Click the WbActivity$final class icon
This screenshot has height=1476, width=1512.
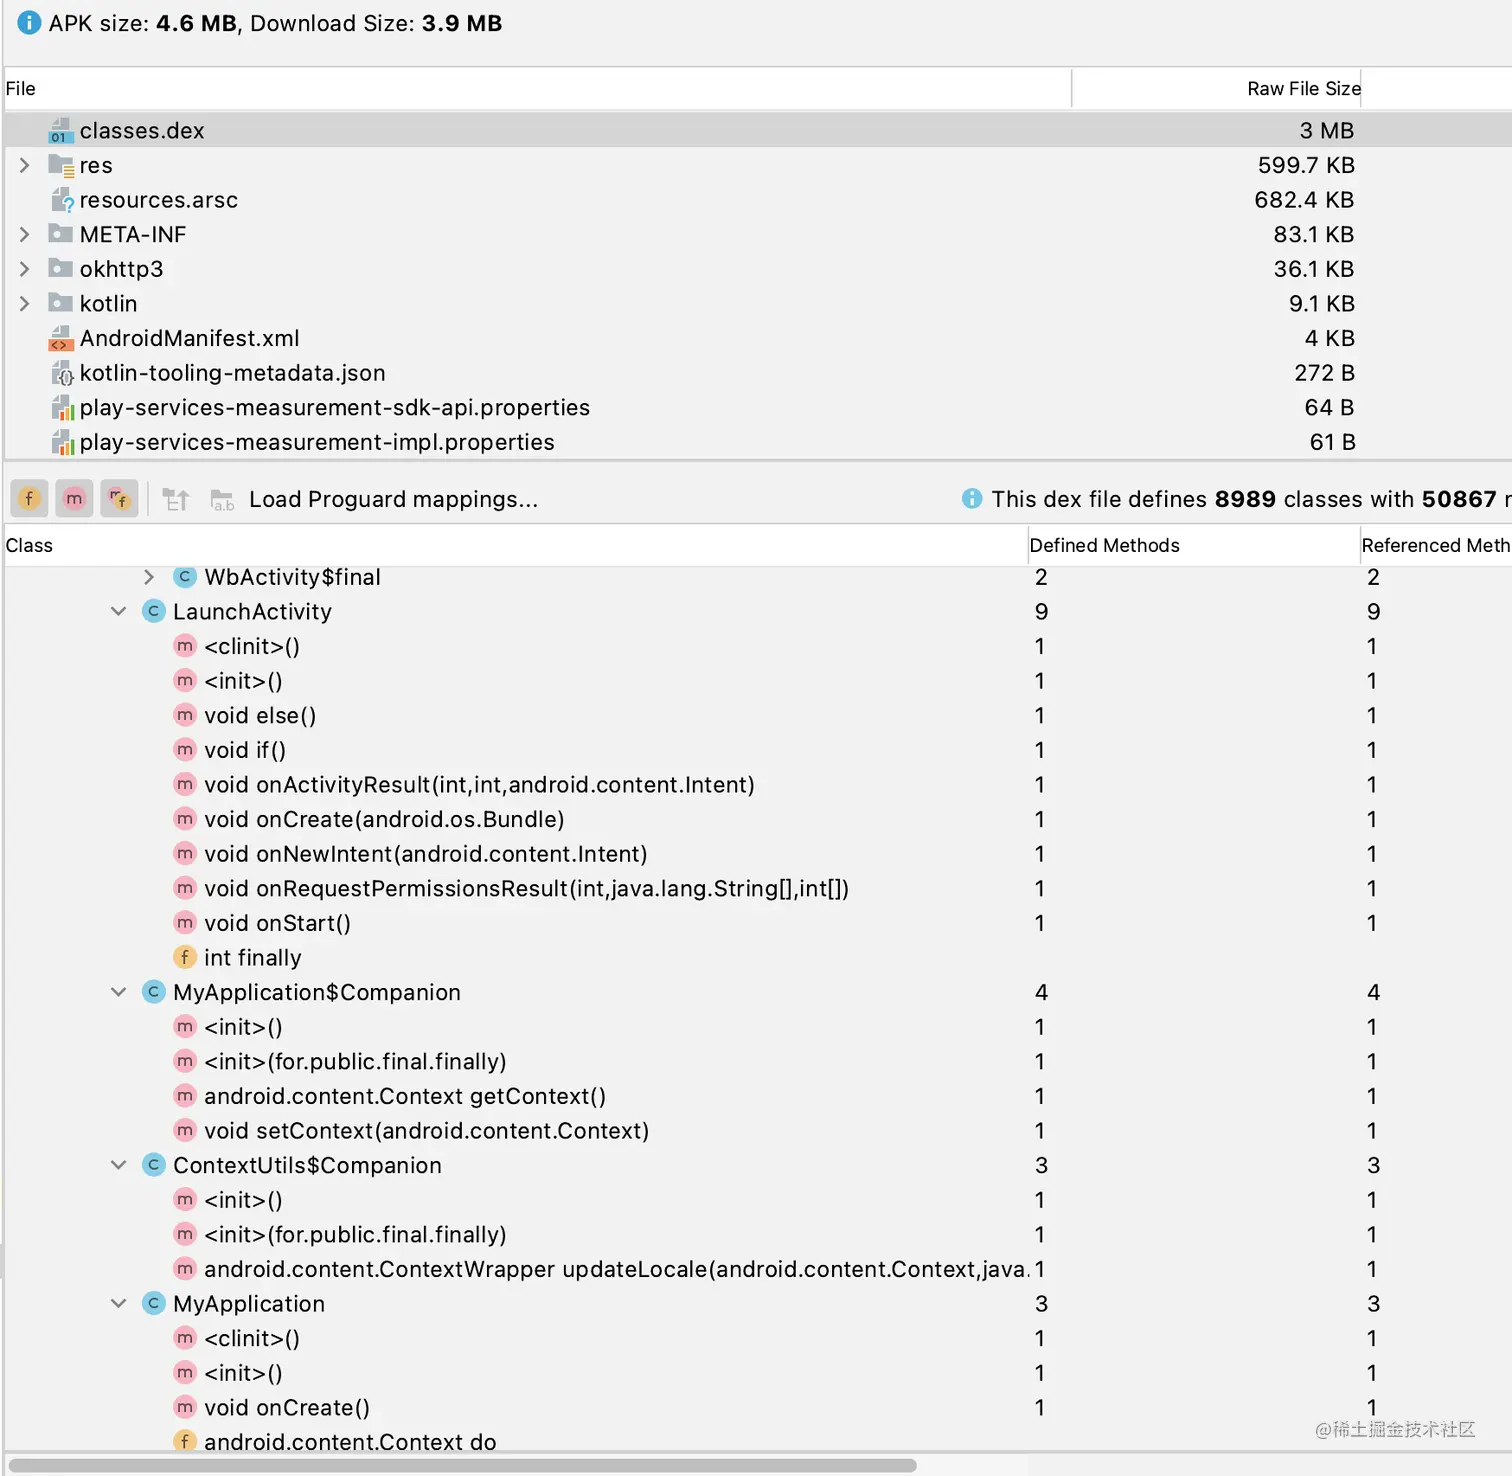tap(185, 577)
